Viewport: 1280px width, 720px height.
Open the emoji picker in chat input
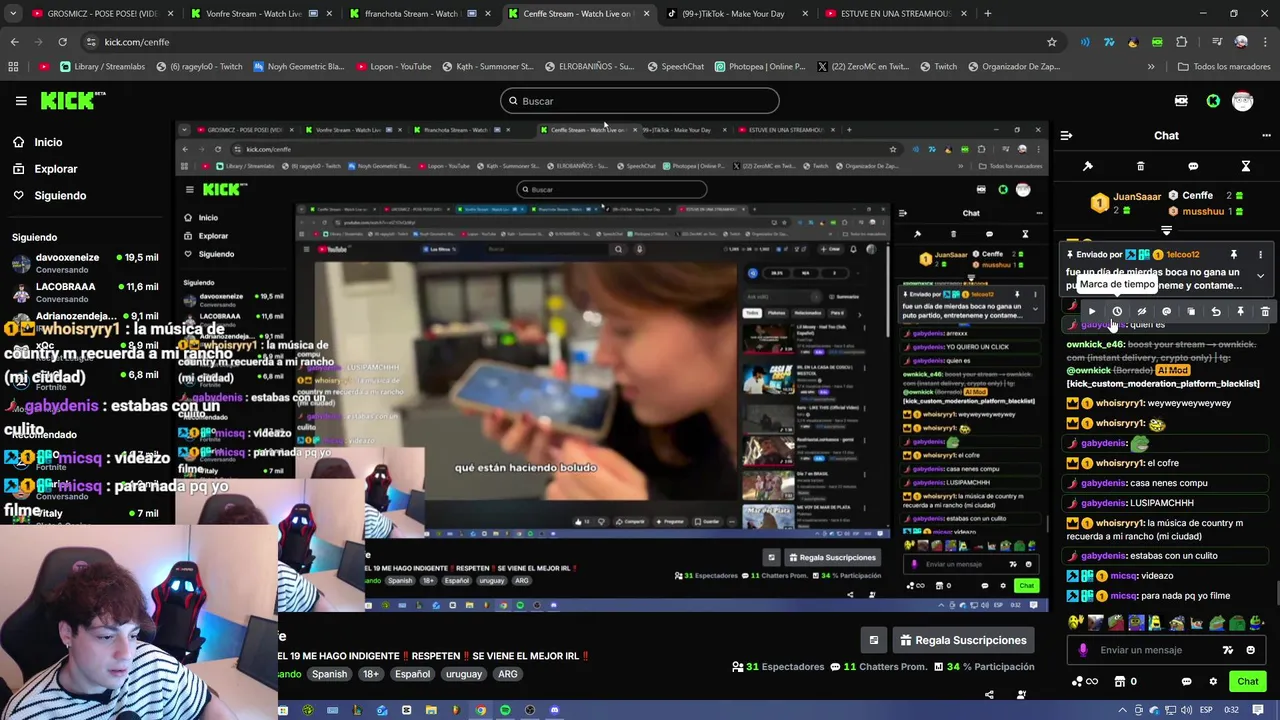[1250, 650]
